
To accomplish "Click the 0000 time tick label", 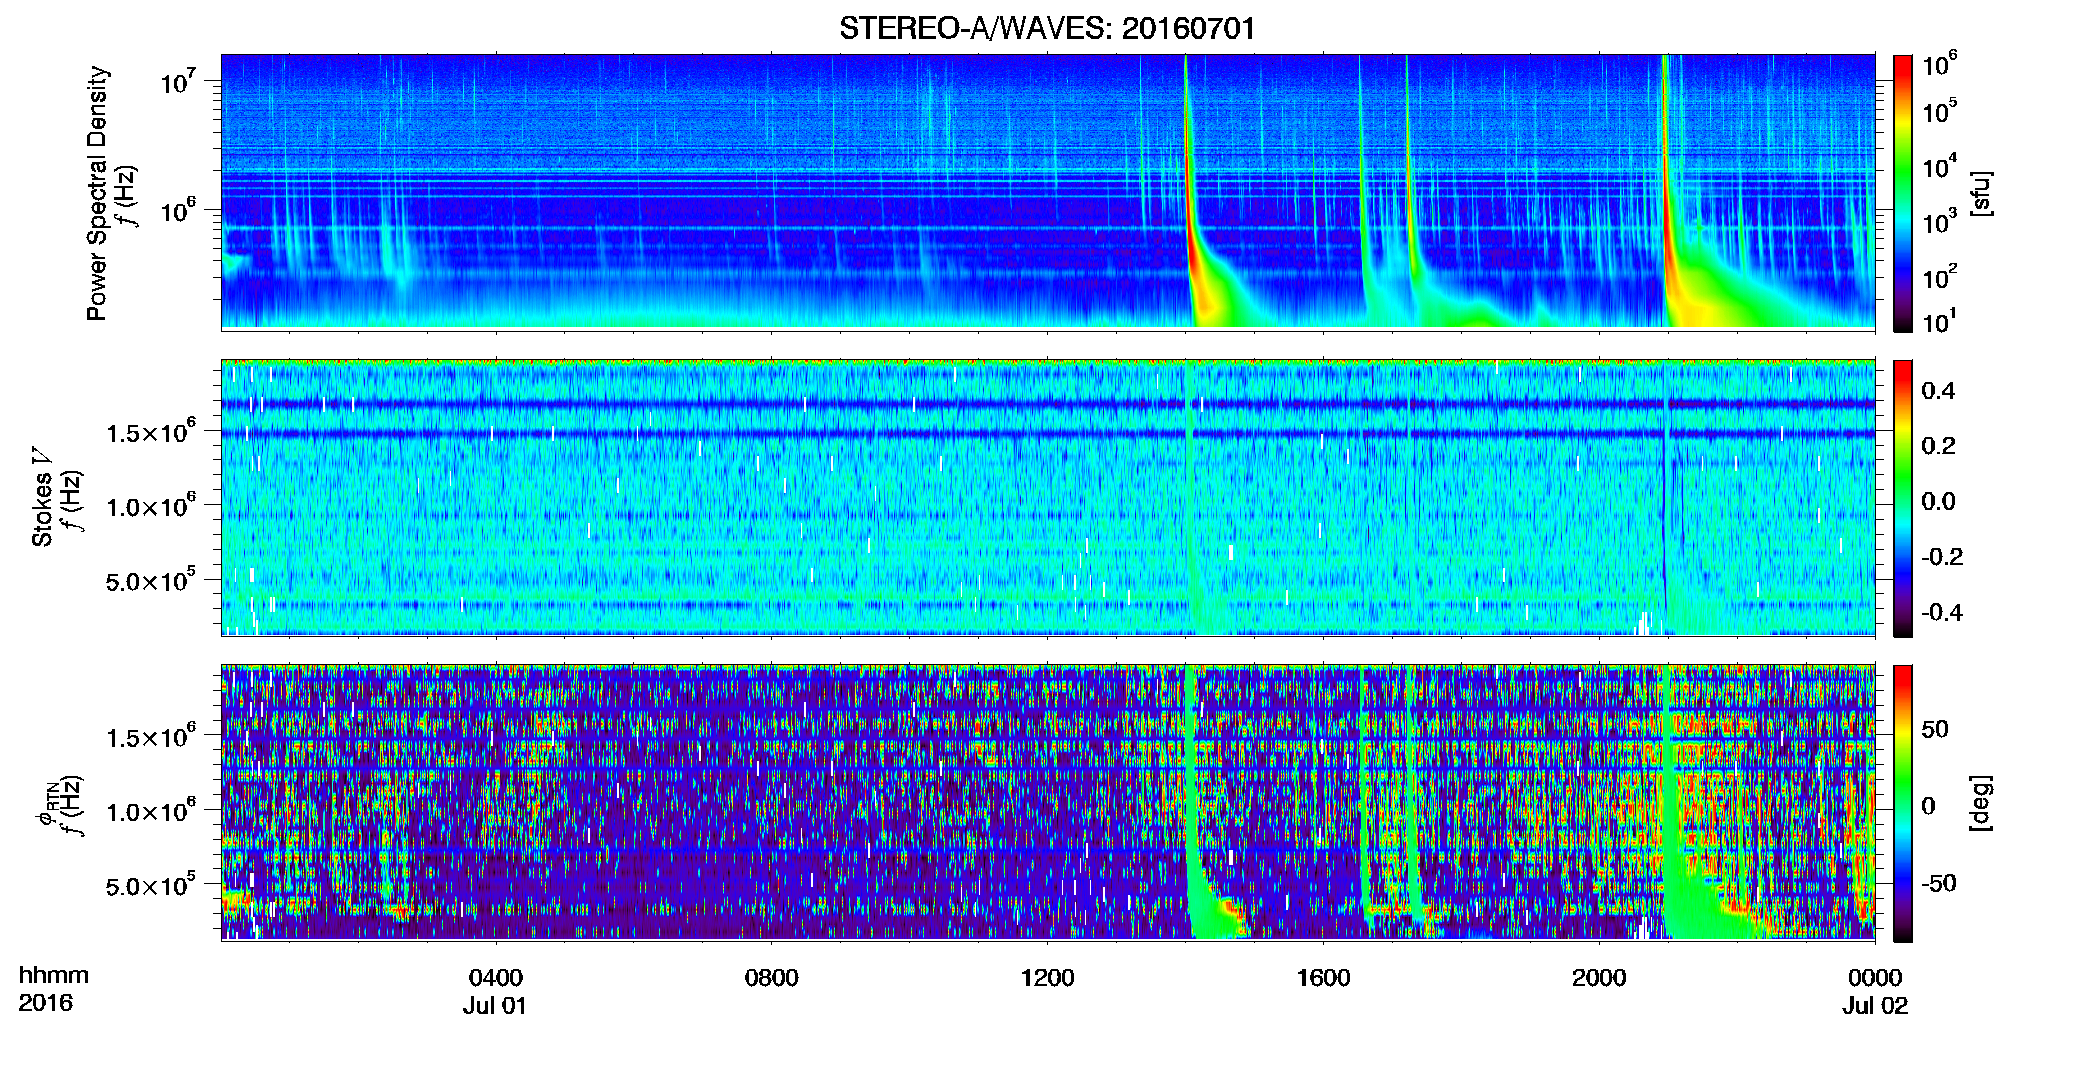I will 1875,977.
